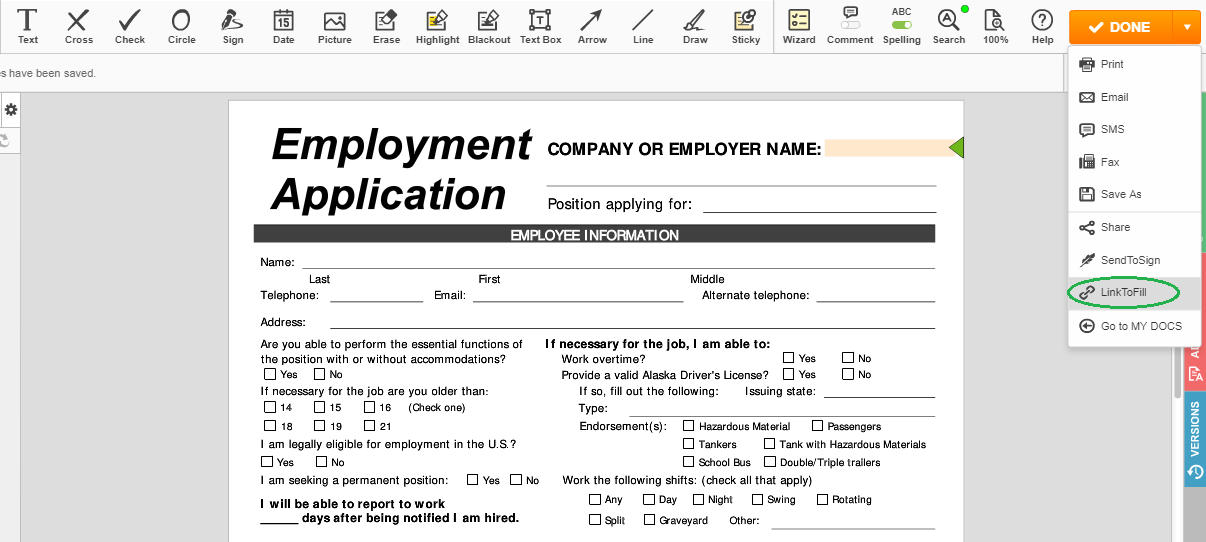Click the green arrow field marker
Viewport: 1206px width, 542px height.
956,148
